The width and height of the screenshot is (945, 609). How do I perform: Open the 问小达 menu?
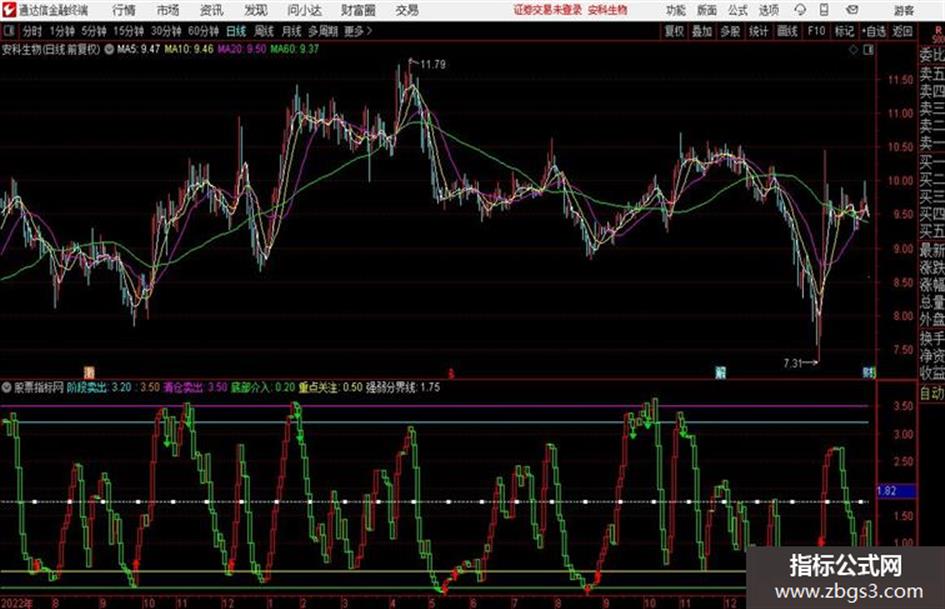pyautogui.click(x=304, y=10)
